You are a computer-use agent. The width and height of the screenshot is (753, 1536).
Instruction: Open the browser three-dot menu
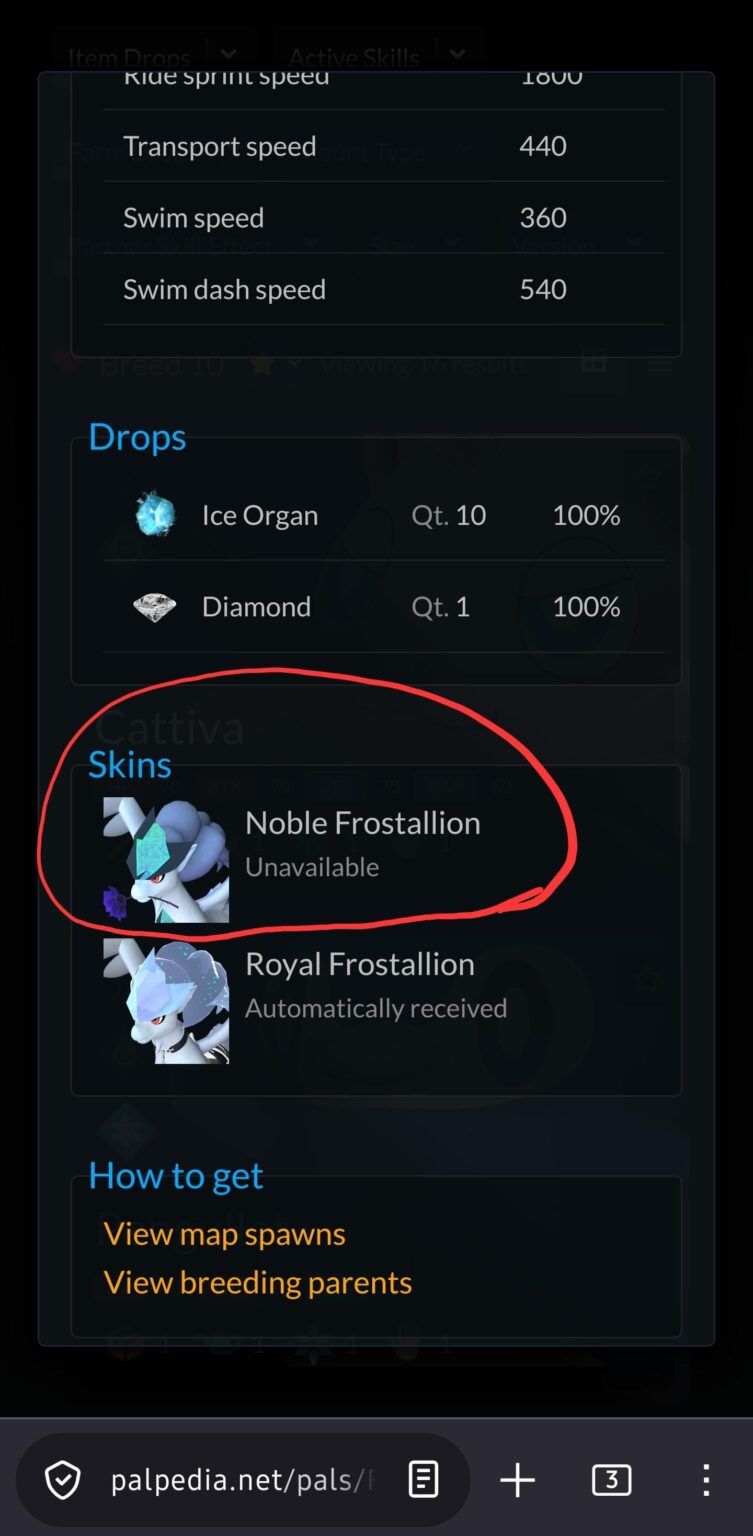tap(706, 1480)
